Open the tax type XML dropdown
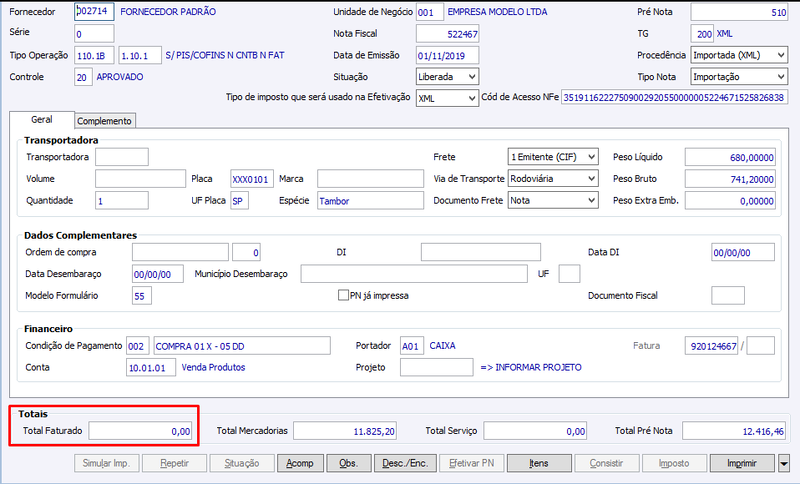The width and height of the screenshot is (800, 484). point(447,98)
